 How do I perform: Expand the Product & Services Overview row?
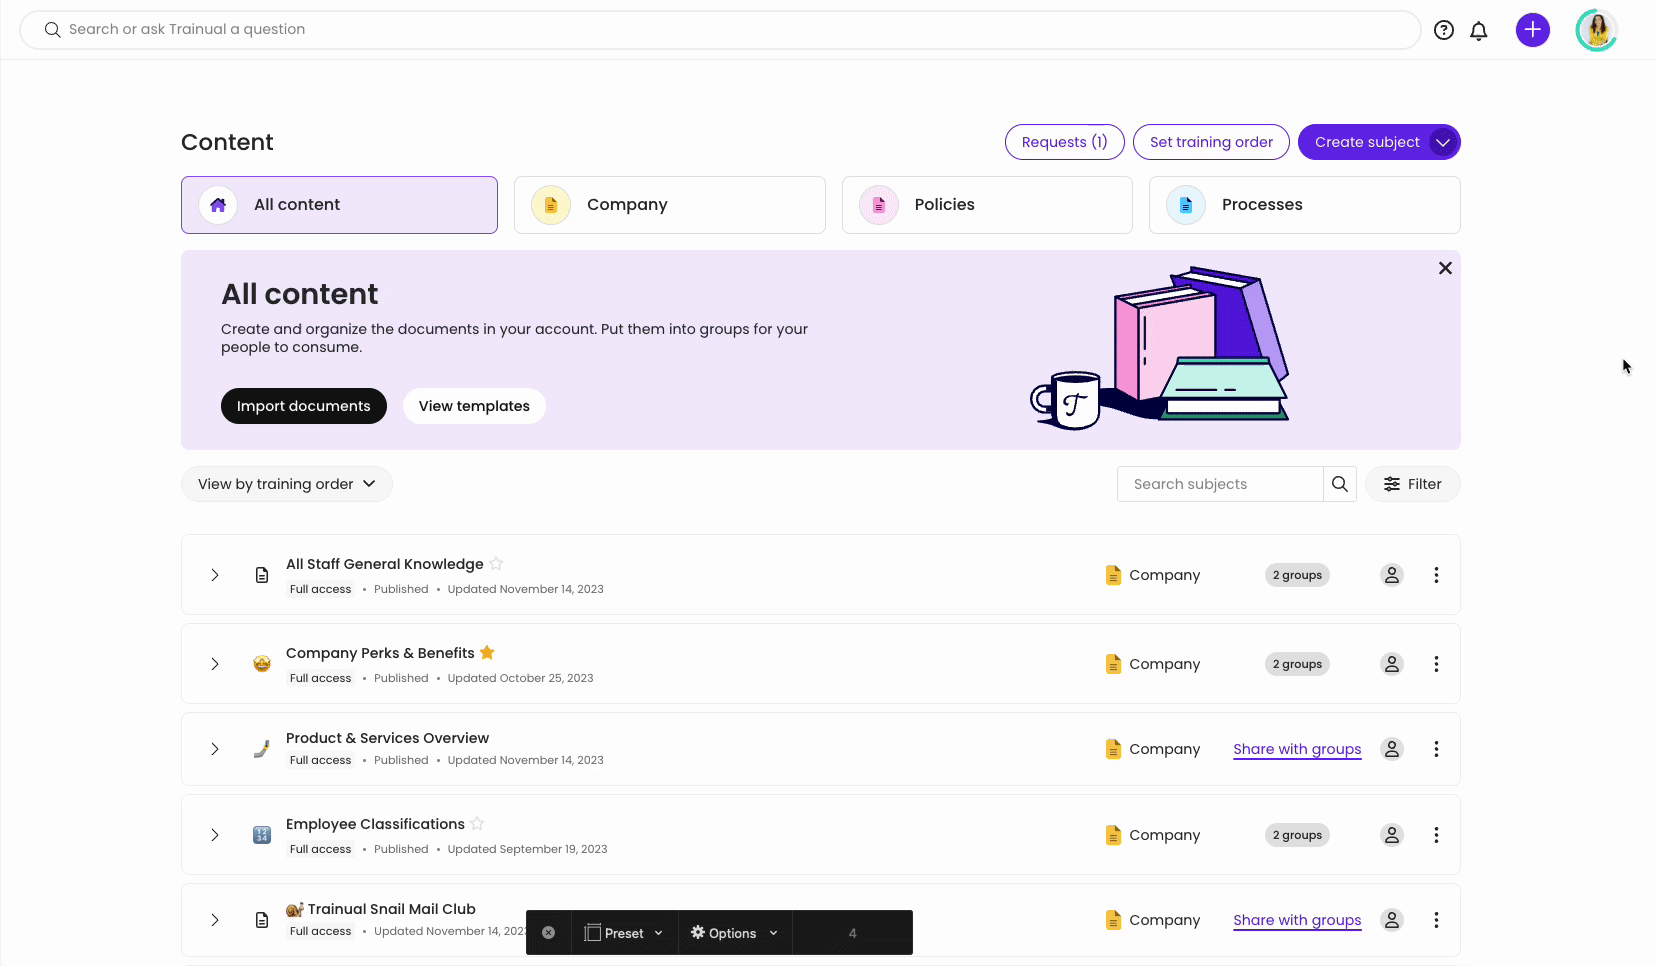[215, 749]
